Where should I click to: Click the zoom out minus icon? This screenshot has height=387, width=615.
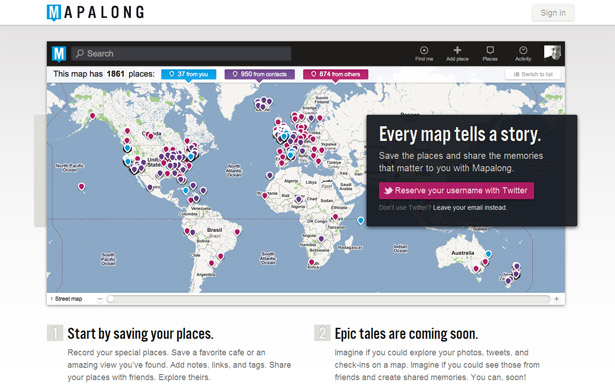coord(100,299)
